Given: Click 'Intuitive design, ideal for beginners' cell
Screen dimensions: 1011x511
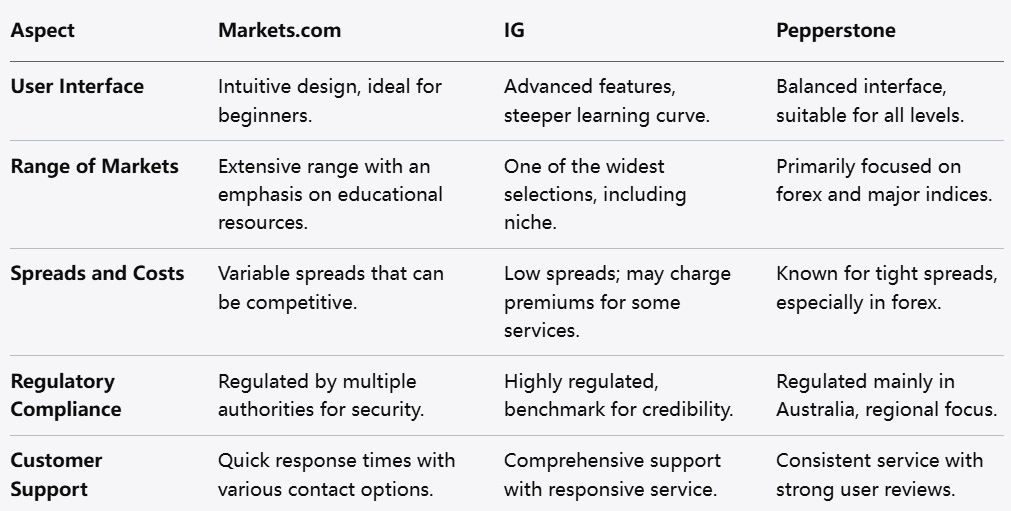Looking at the screenshot, I should coord(330,100).
